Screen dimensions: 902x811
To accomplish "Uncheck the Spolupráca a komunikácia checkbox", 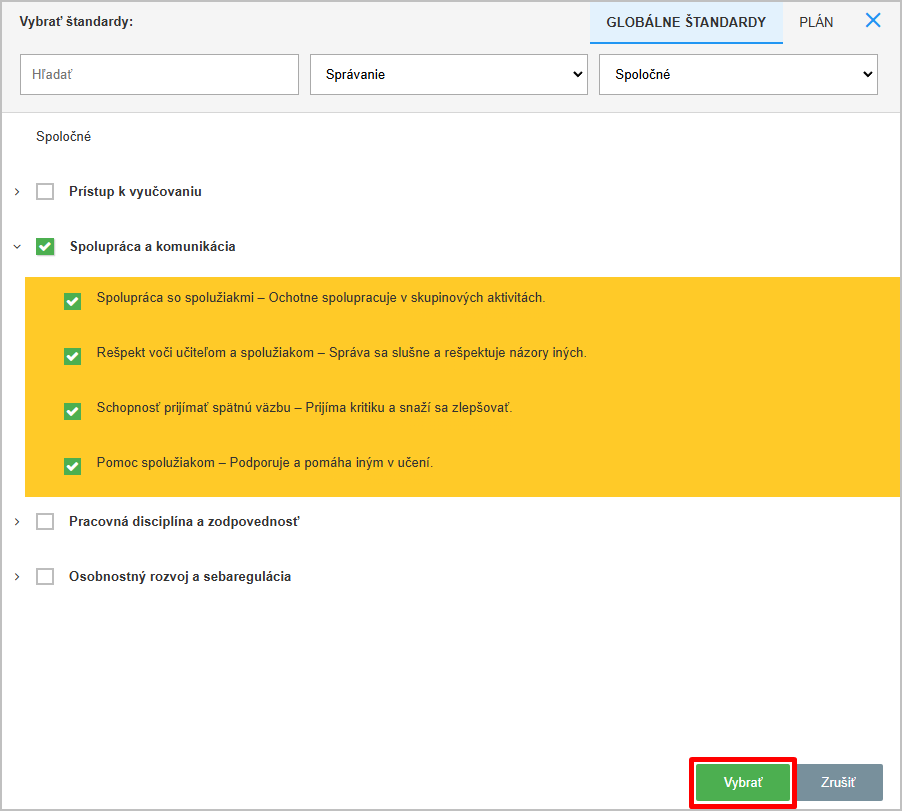I will (x=45, y=246).
